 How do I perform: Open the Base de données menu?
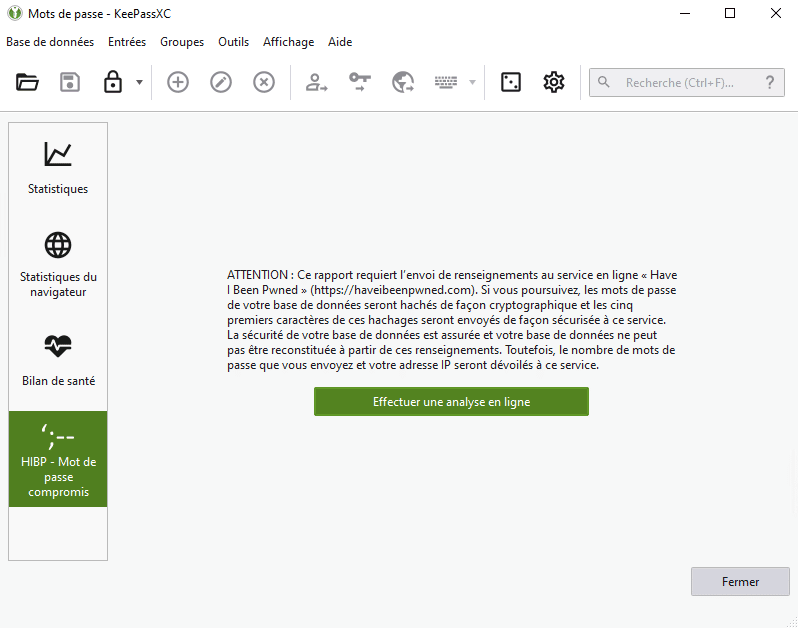tap(50, 42)
